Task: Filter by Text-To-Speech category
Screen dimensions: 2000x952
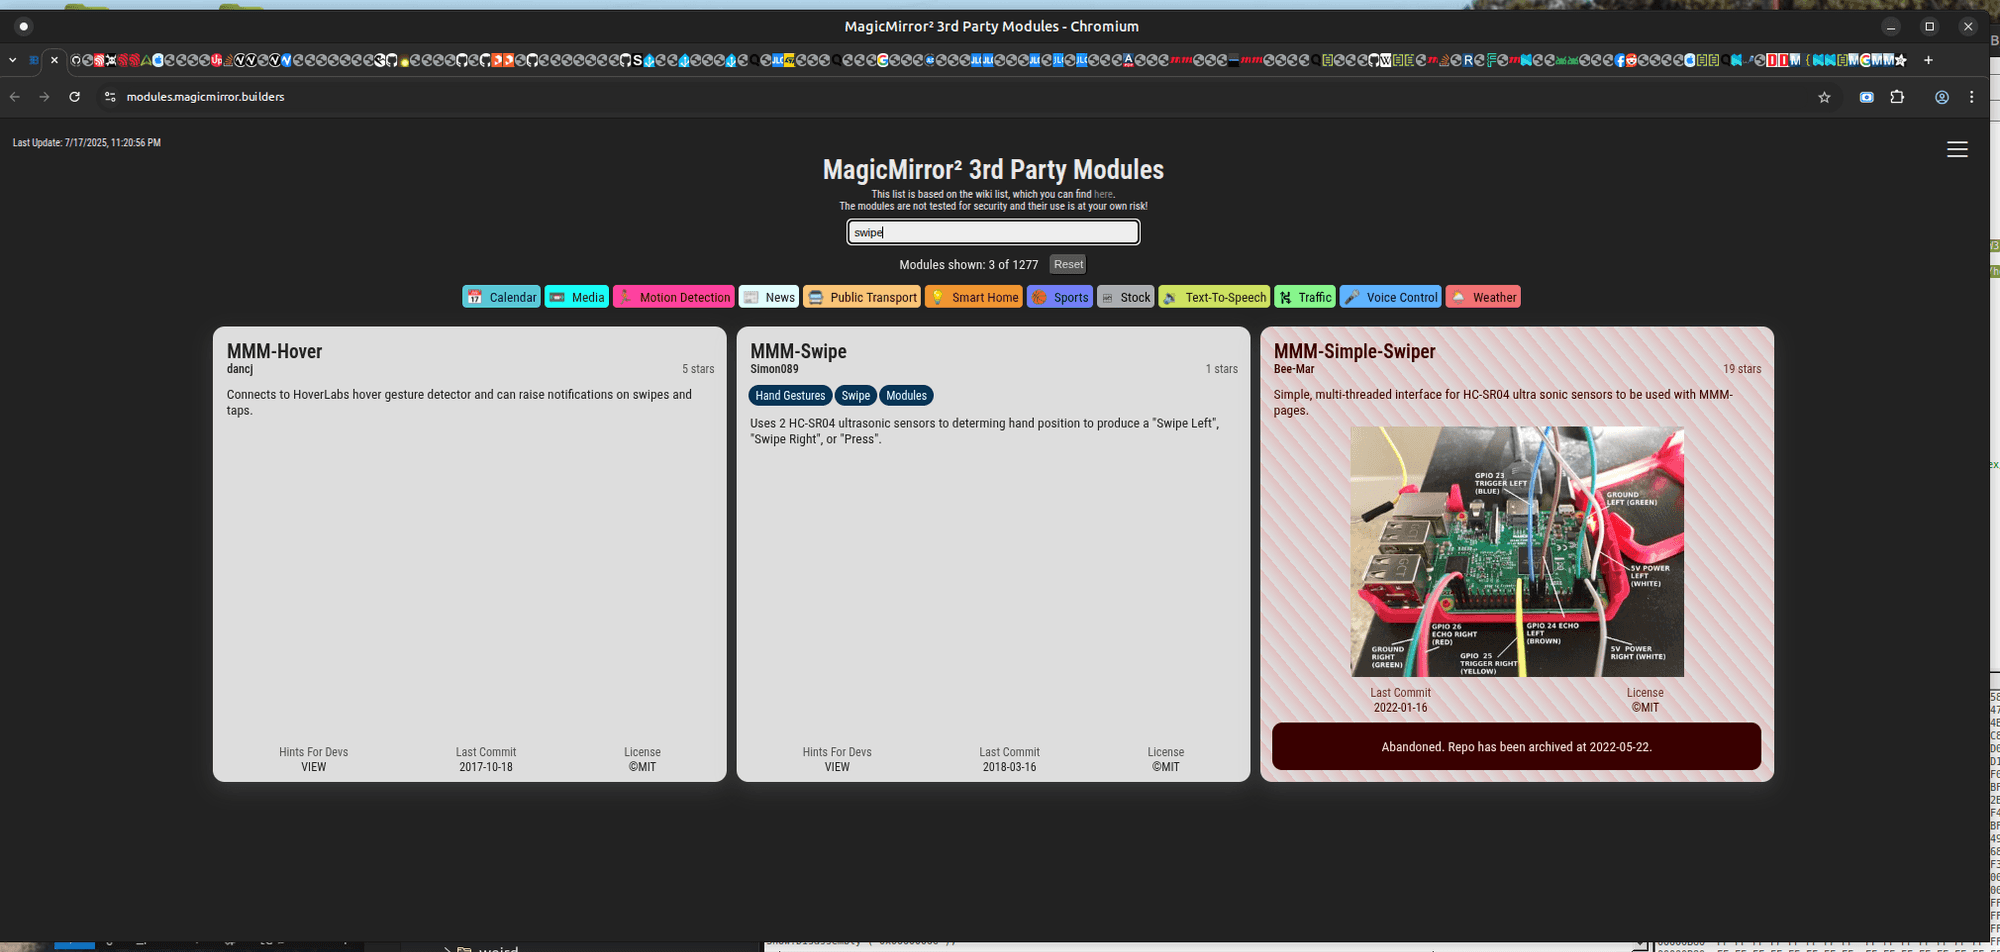Action: (1214, 297)
